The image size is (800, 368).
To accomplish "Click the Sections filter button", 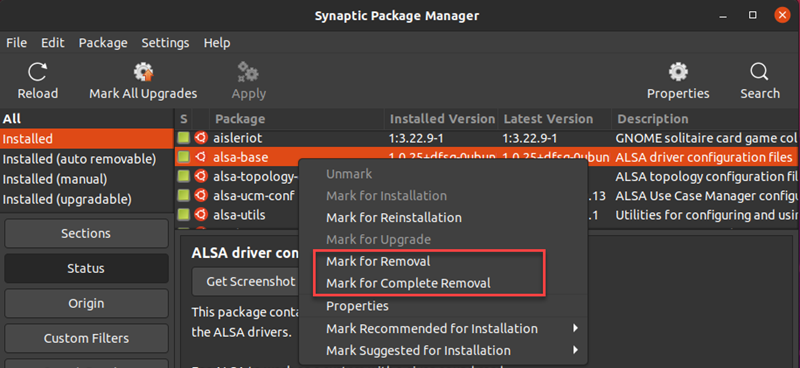I will pyautogui.click(x=86, y=233).
